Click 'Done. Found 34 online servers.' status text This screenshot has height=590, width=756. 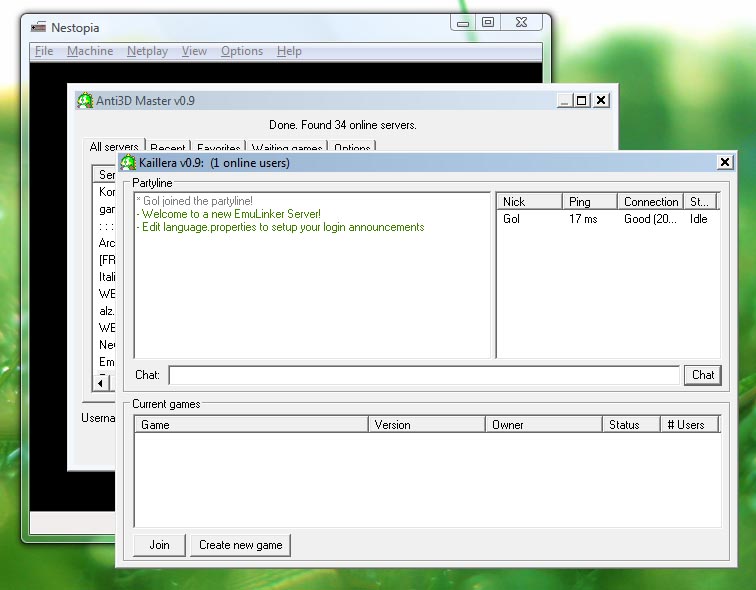click(342, 125)
